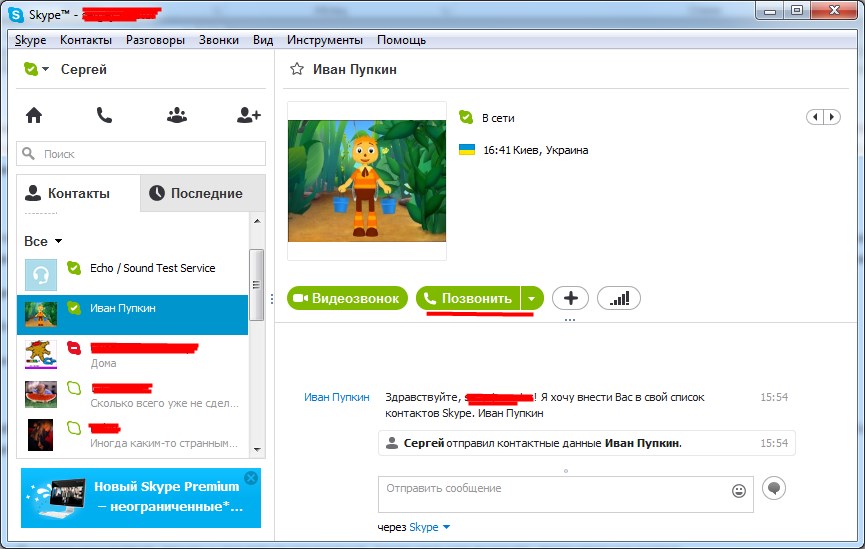Open the dial pad phone icon

(x=104, y=115)
